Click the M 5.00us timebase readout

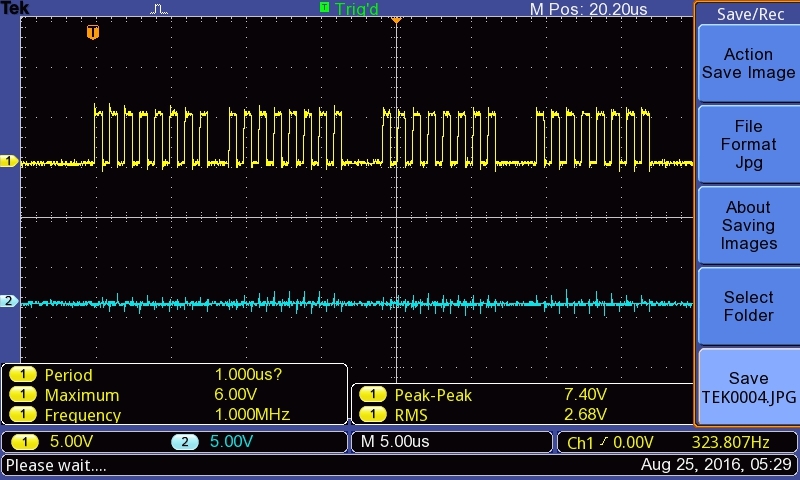pyautogui.click(x=395, y=441)
